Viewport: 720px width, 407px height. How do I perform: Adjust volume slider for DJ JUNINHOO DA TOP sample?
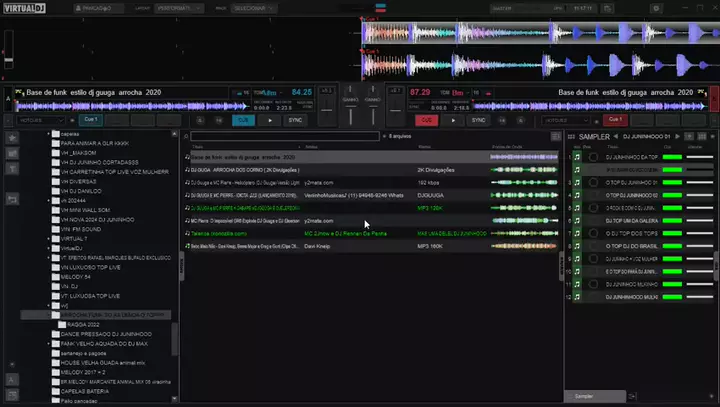click(x=700, y=157)
